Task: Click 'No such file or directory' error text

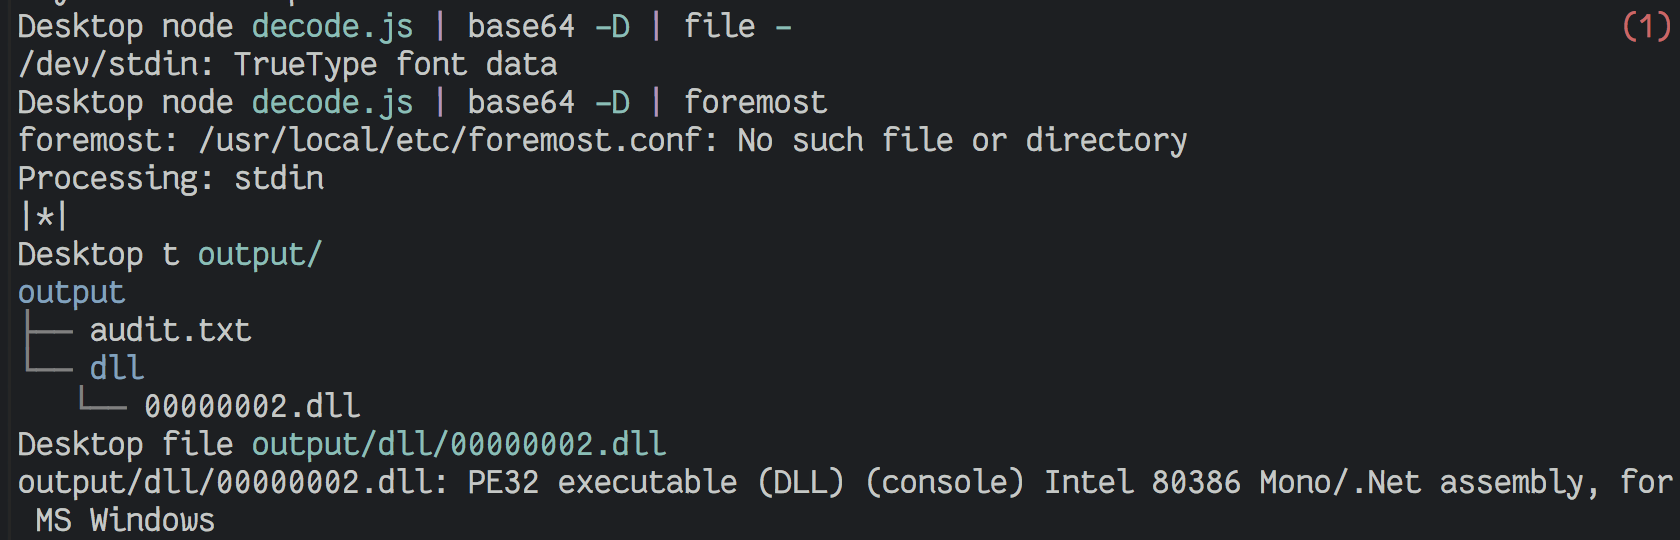Action: click(962, 140)
